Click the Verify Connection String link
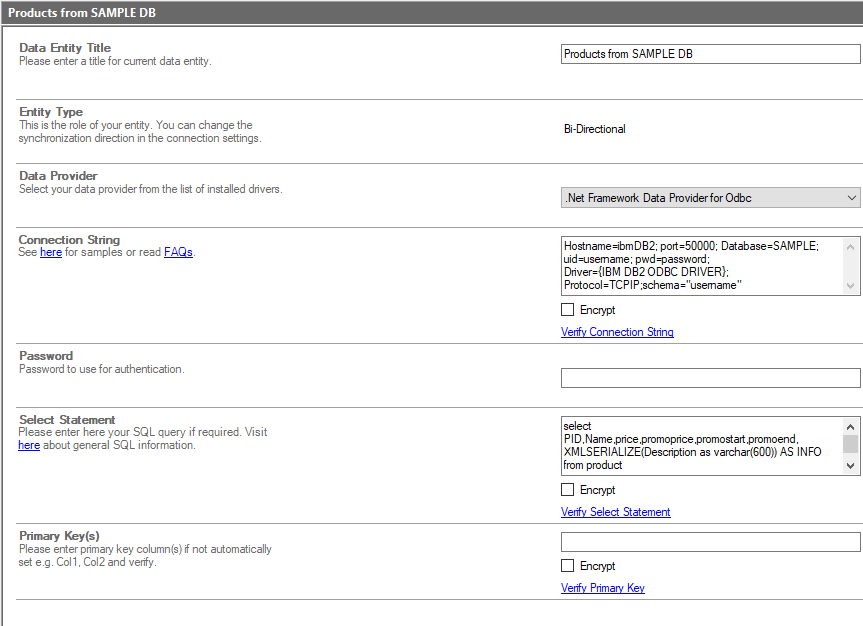 [x=617, y=332]
